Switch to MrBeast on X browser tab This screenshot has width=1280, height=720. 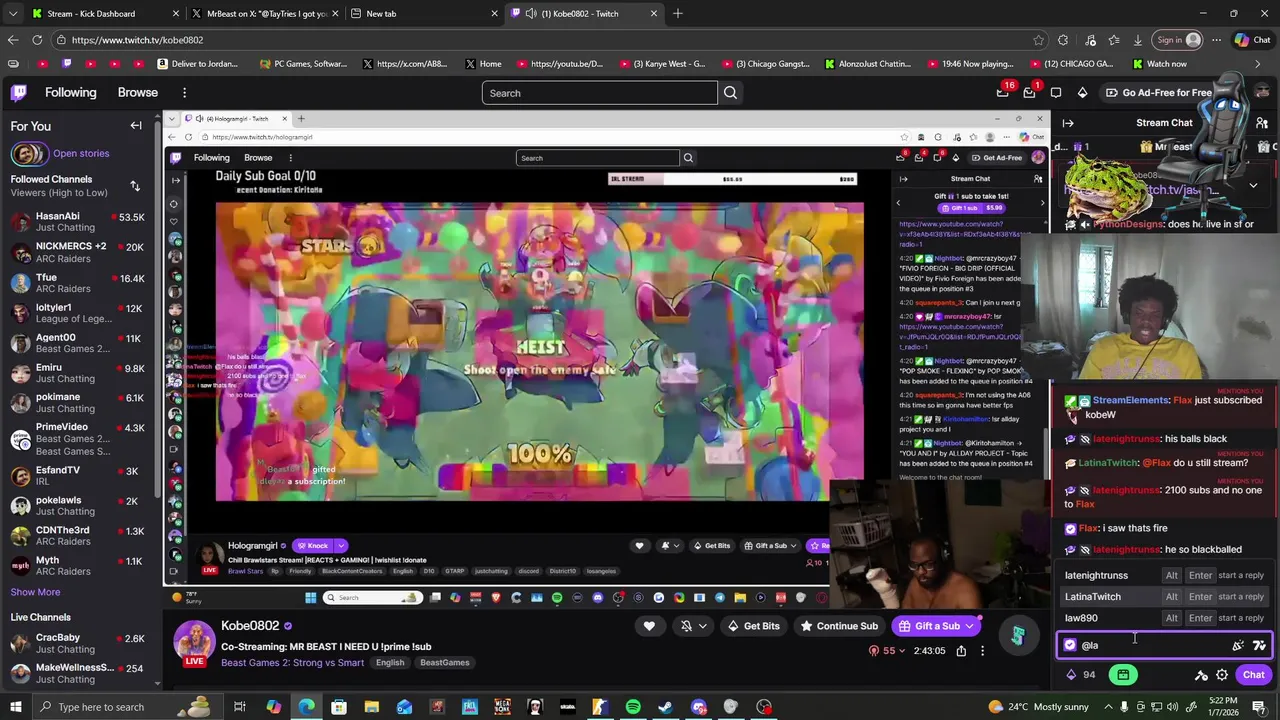point(267,13)
